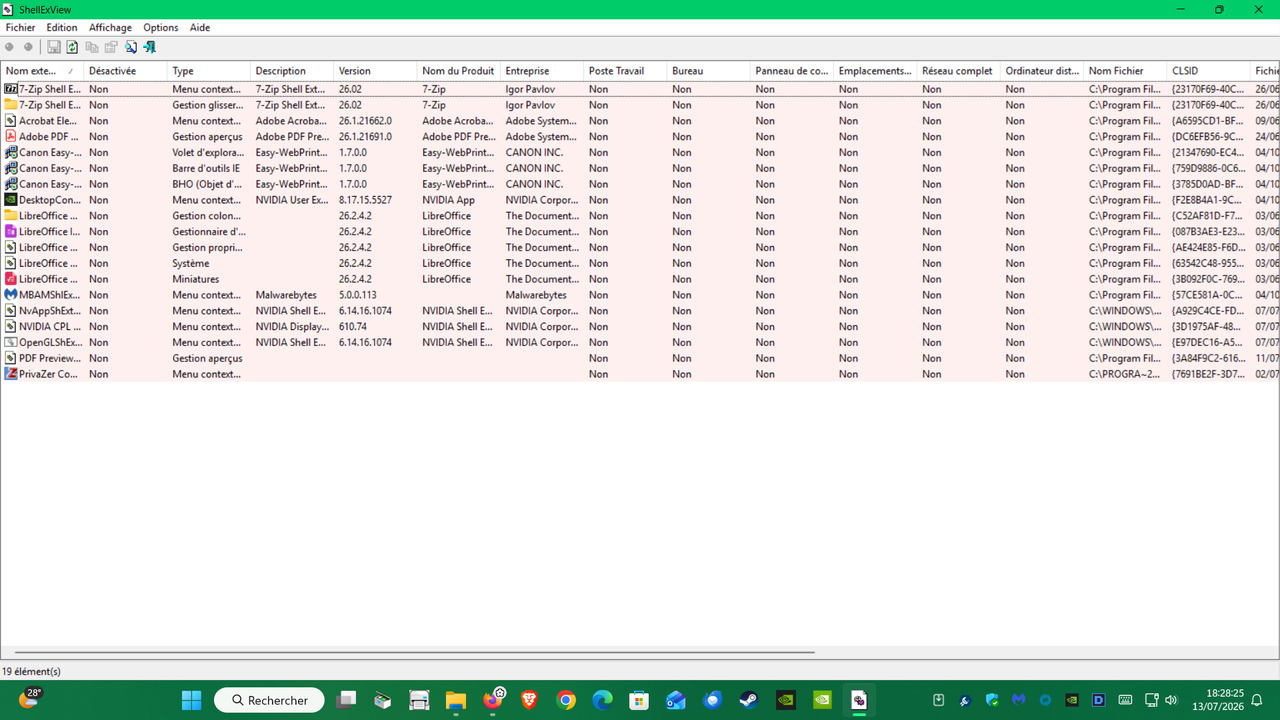Click the Exit toolbar icon
This screenshot has width=1280, height=720.
click(150, 47)
